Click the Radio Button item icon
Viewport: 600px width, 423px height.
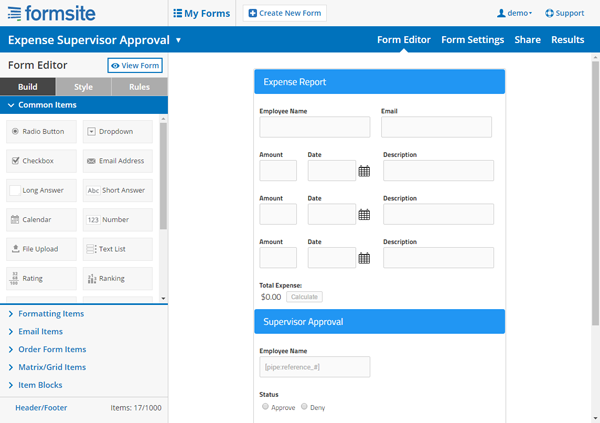pos(14,131)
